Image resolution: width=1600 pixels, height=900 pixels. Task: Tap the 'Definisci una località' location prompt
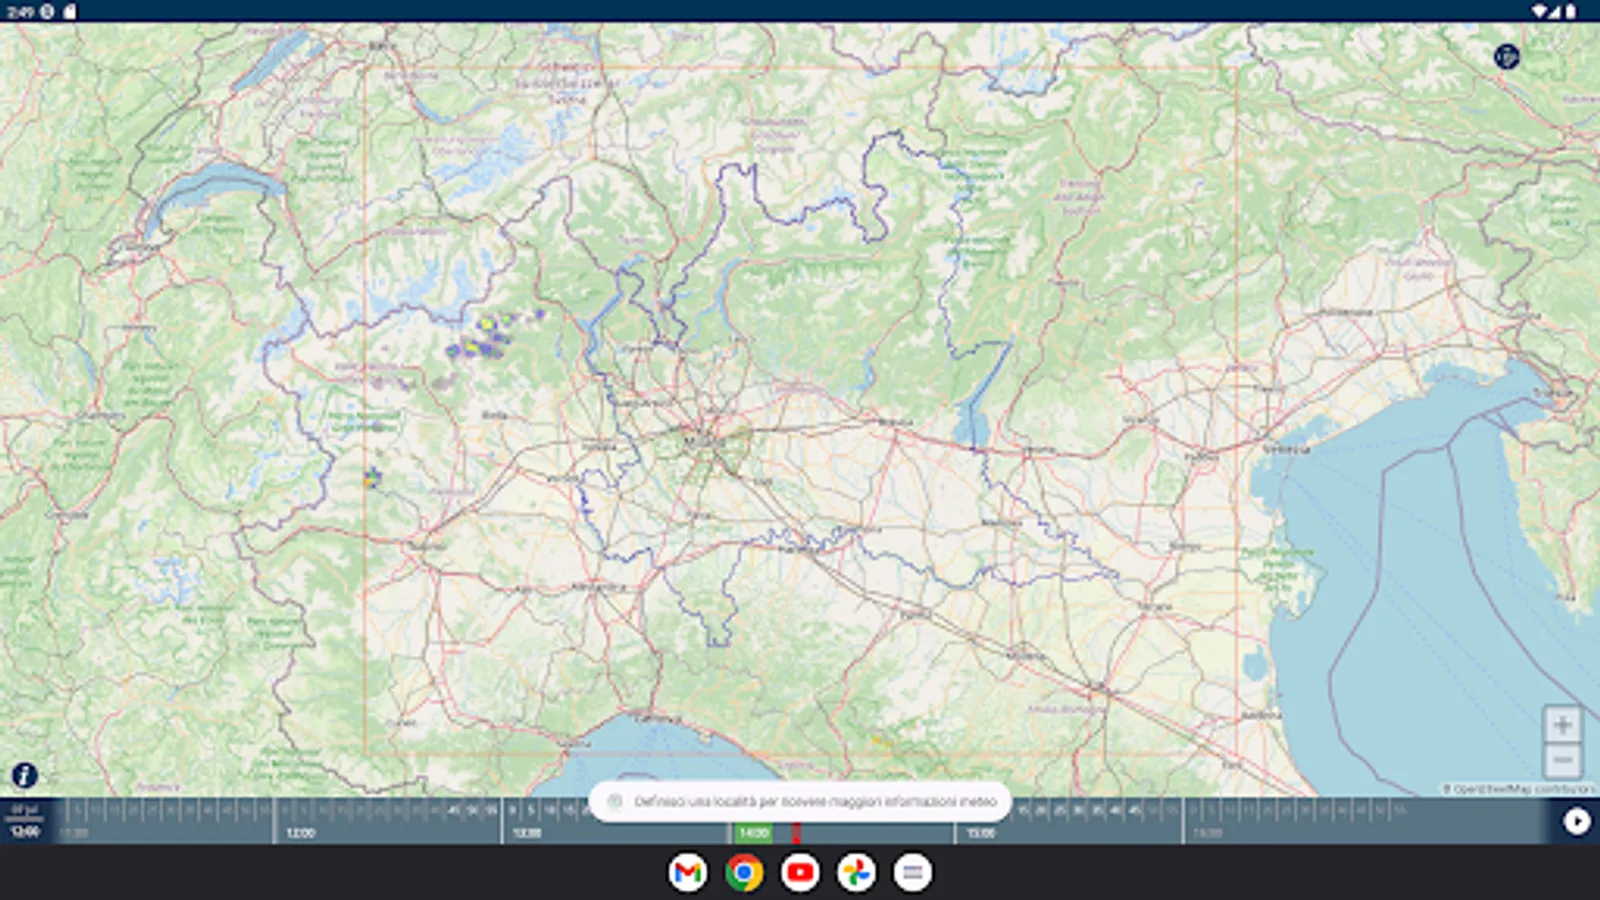tap(800, 802)
